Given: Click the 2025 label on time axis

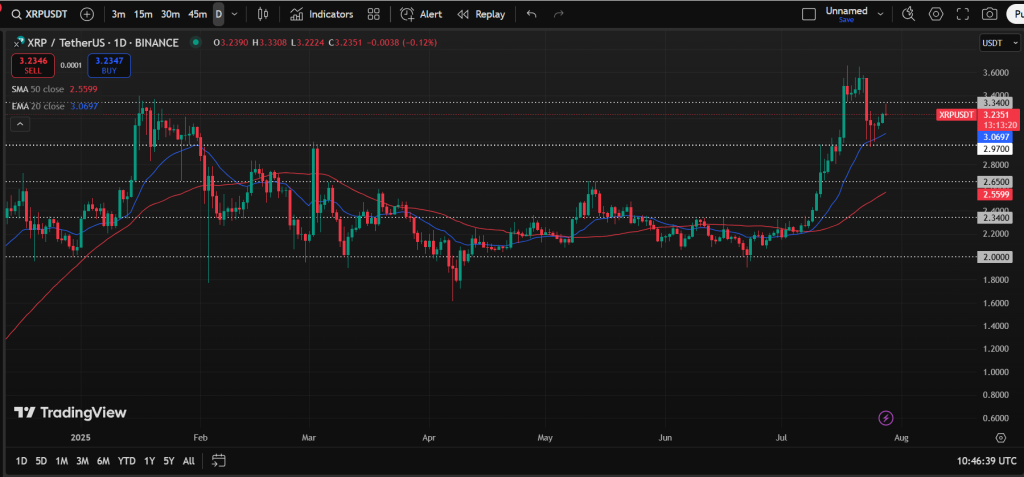Looking at the screenshot, I should click(82, 437).
